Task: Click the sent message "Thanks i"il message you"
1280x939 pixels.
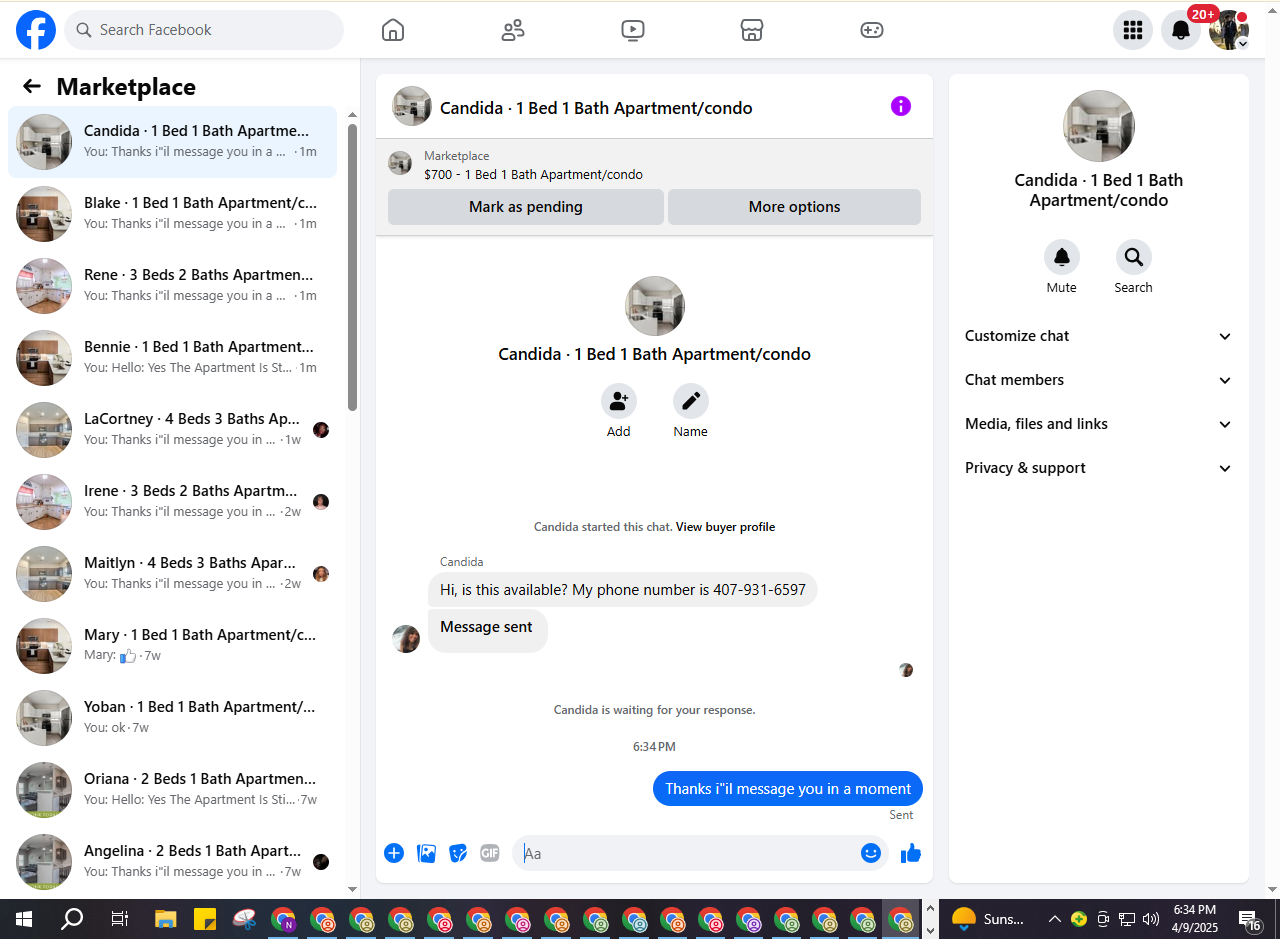Action: 788,789
